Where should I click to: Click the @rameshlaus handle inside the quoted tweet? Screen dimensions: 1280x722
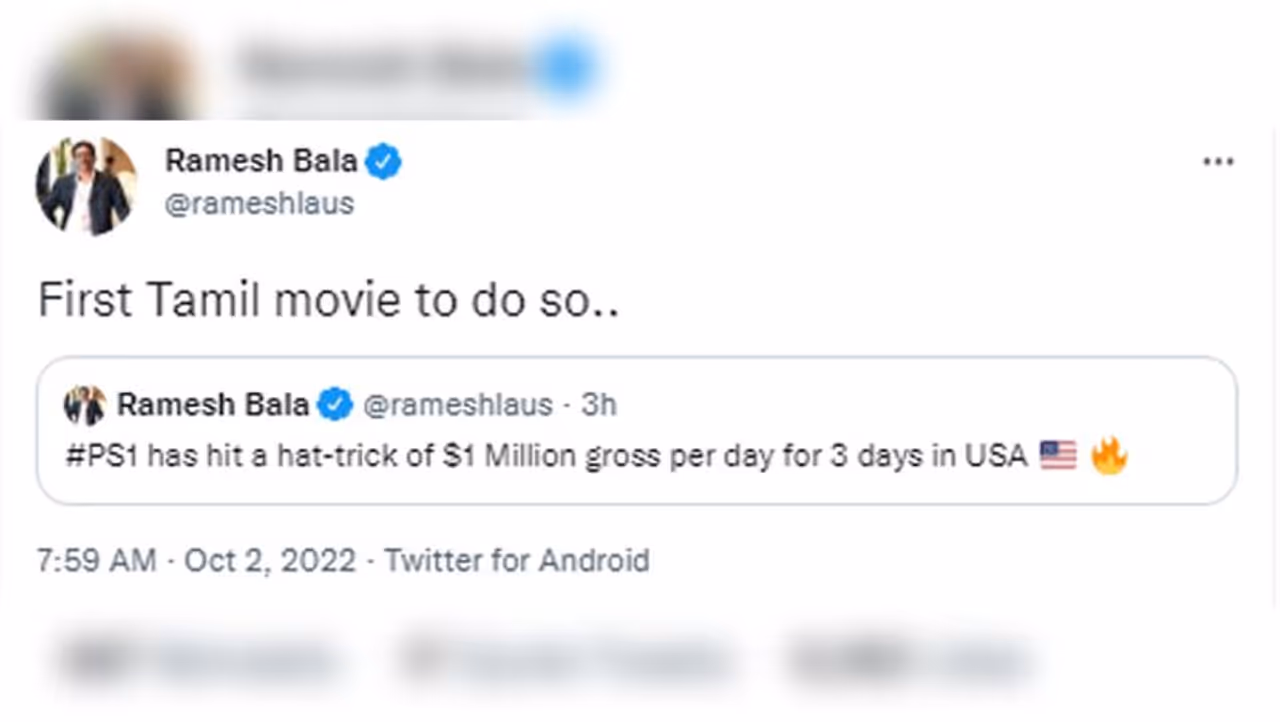click(x=457, y=405)
